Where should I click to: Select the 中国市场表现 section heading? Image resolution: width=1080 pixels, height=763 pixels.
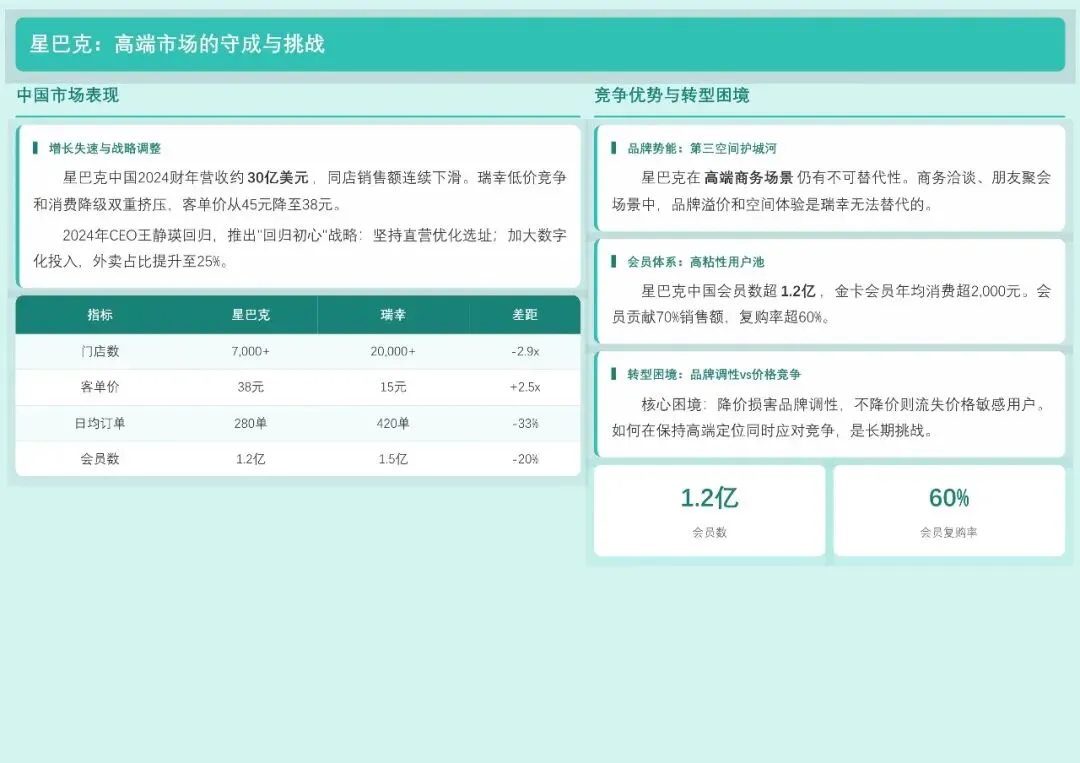pyautogui.click(x=68, y=95)
